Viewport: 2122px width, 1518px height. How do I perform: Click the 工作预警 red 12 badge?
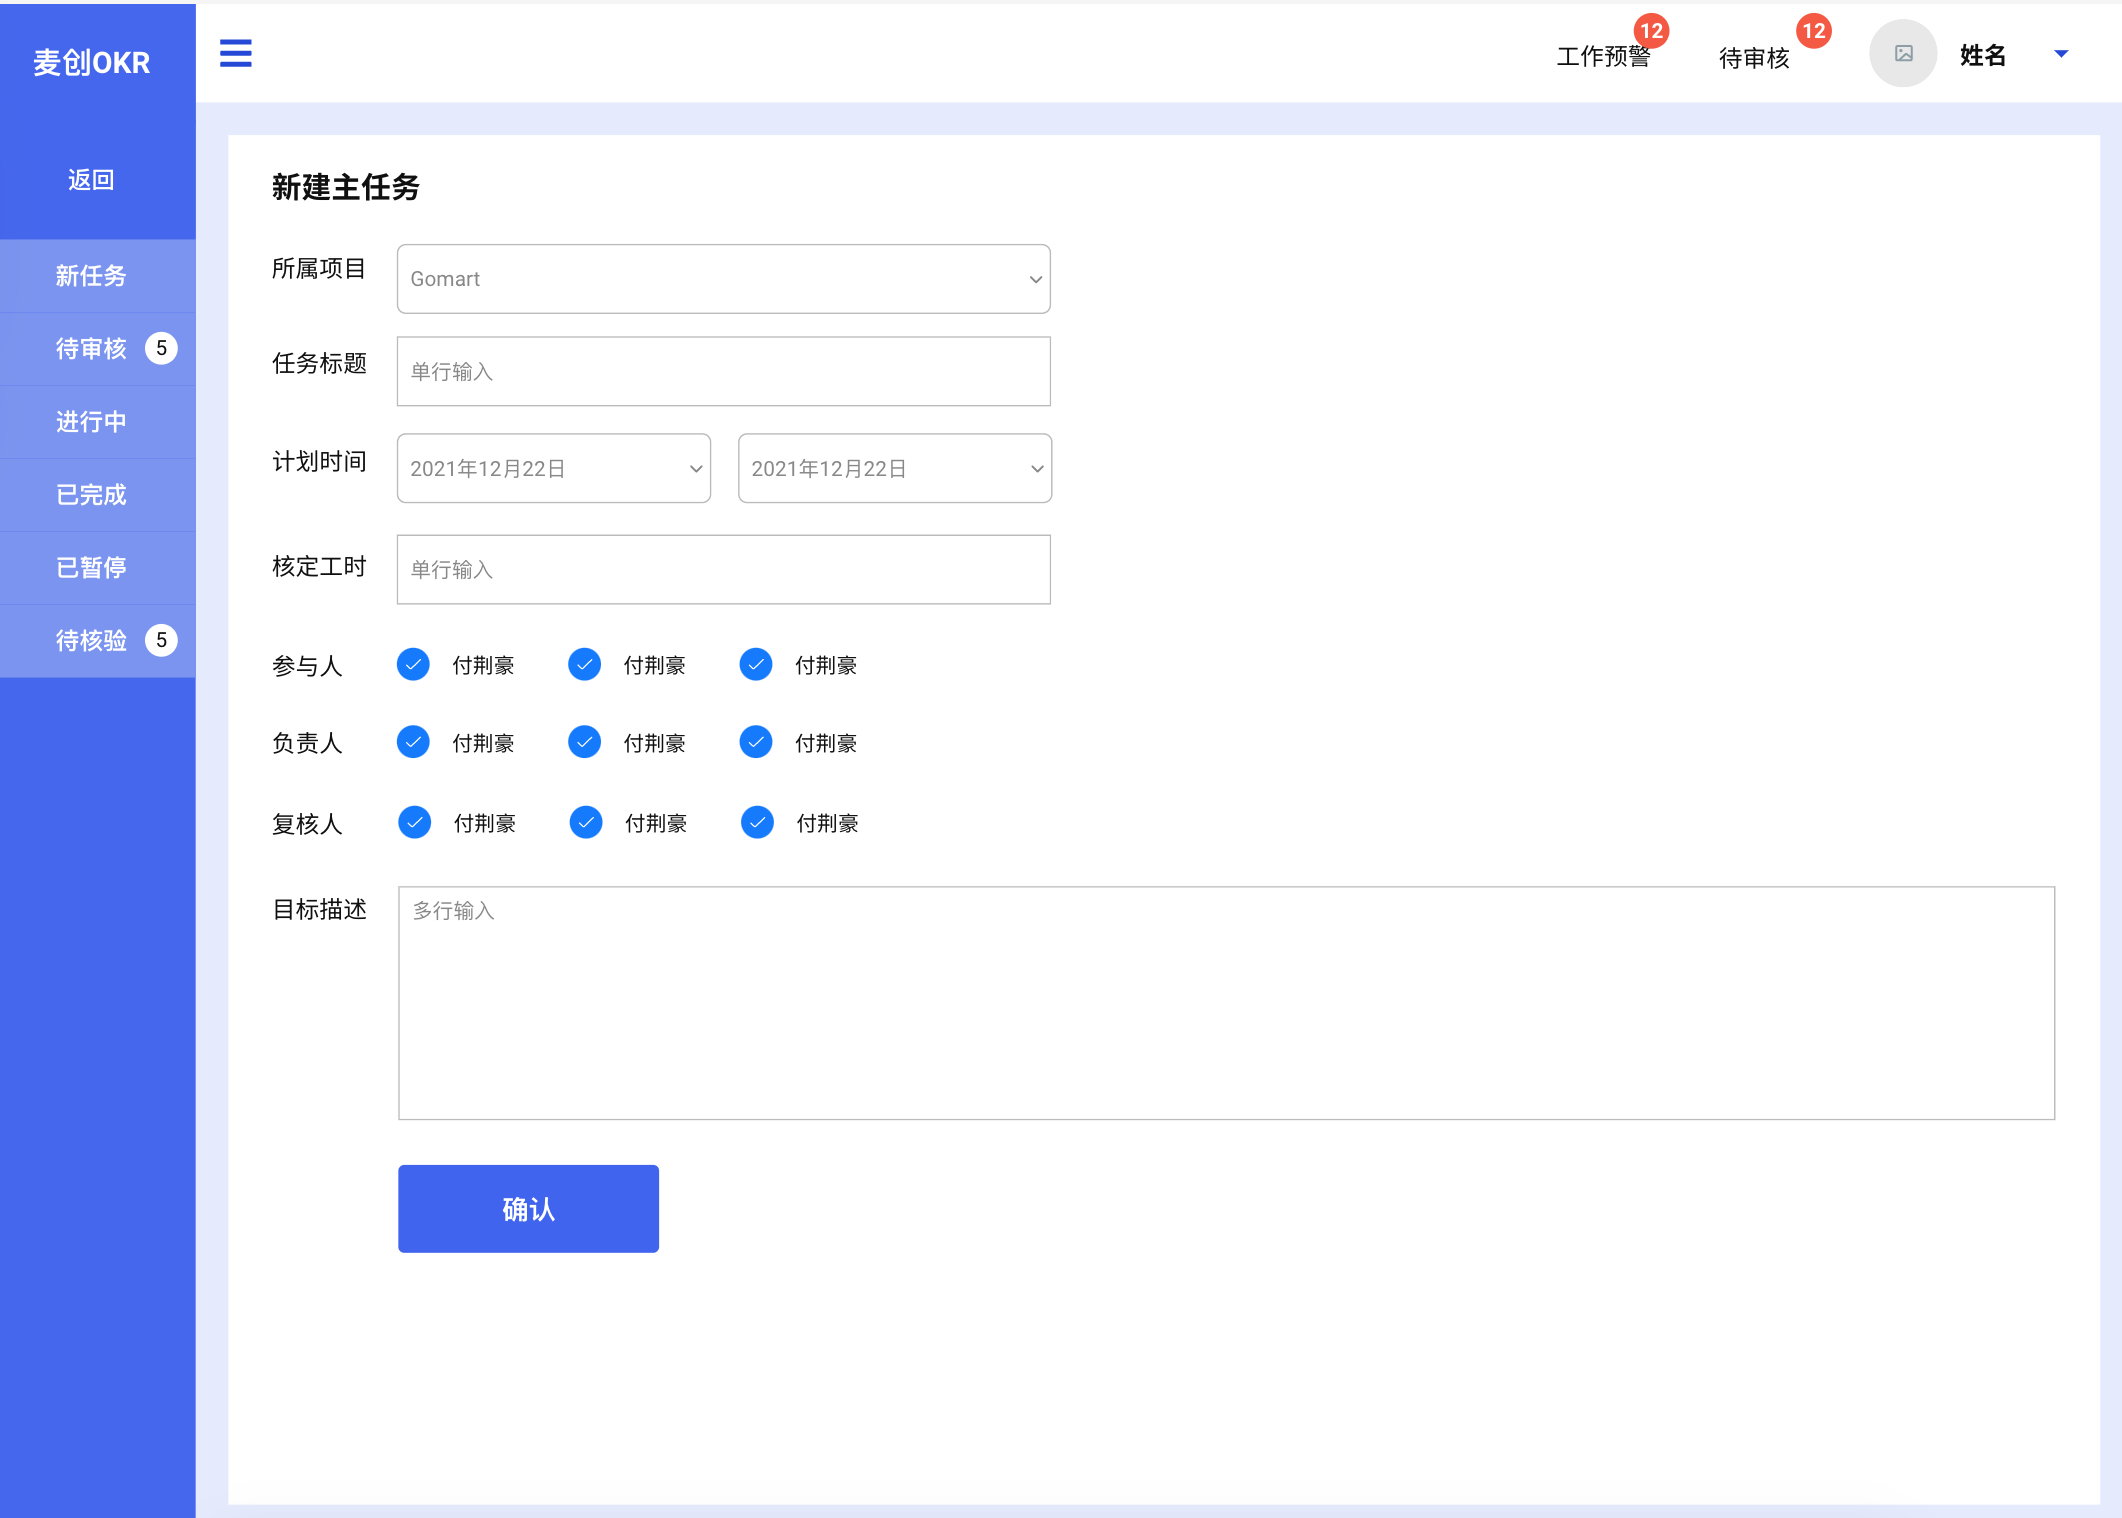[x=1651, y=31]
